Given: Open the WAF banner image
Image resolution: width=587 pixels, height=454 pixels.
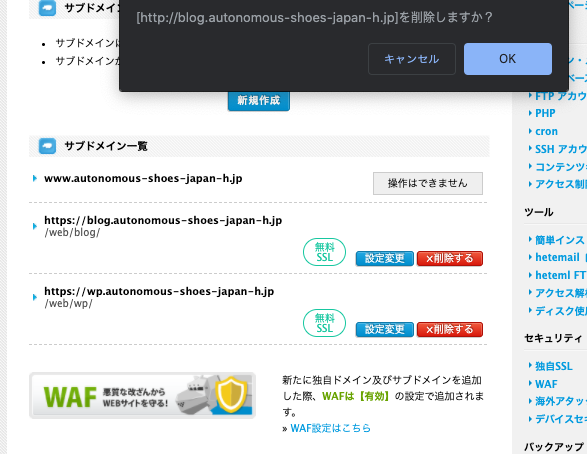Looking at the screenshot, I should pyautogui.click(x=142, y=395).
